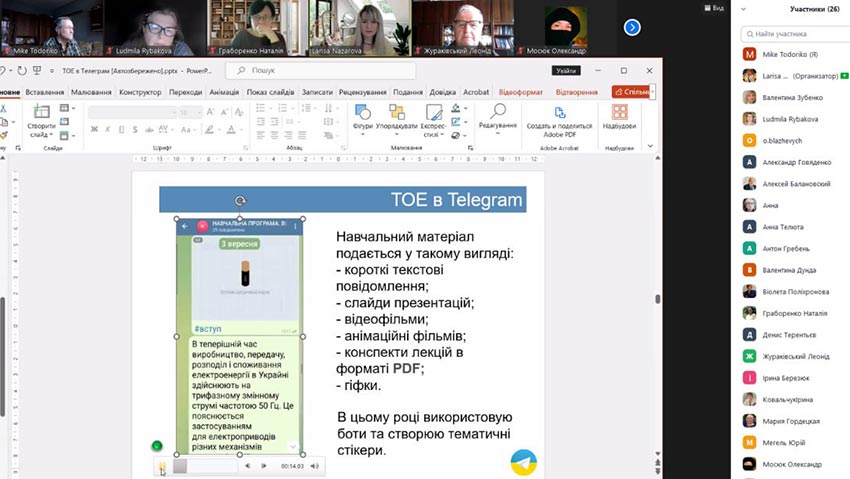The image size is (850, 479).
Task: Open the Абзац dialog launcher
Action: pyautogui.click(x=343, y=147)
